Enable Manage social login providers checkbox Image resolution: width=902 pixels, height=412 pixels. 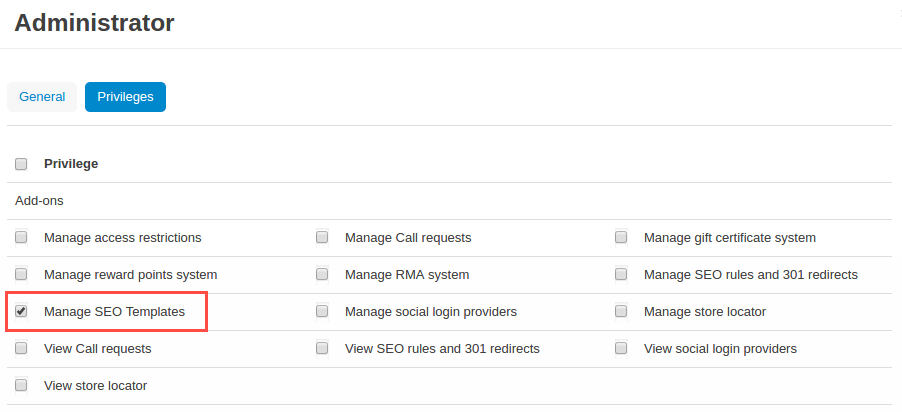[x=322, y=311]
